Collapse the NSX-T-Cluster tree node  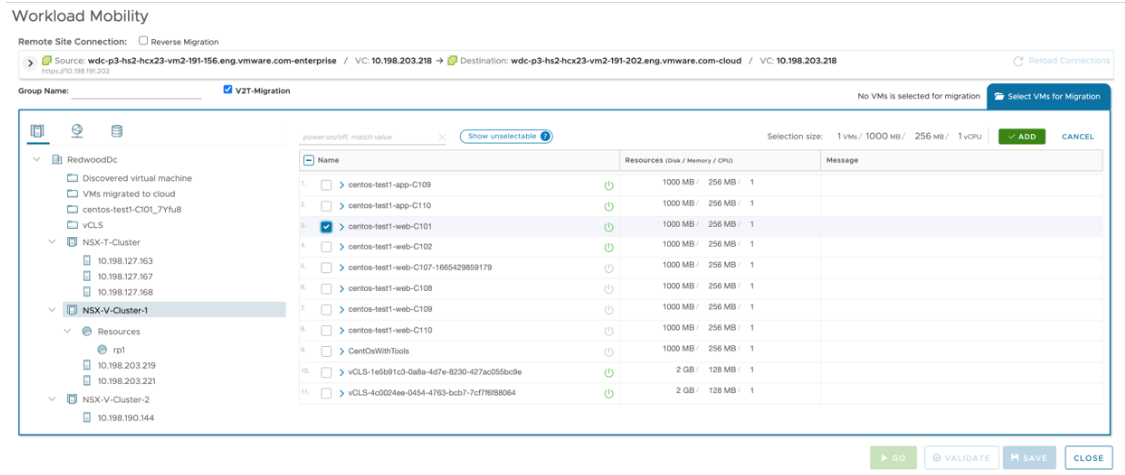tap(52, 242)
